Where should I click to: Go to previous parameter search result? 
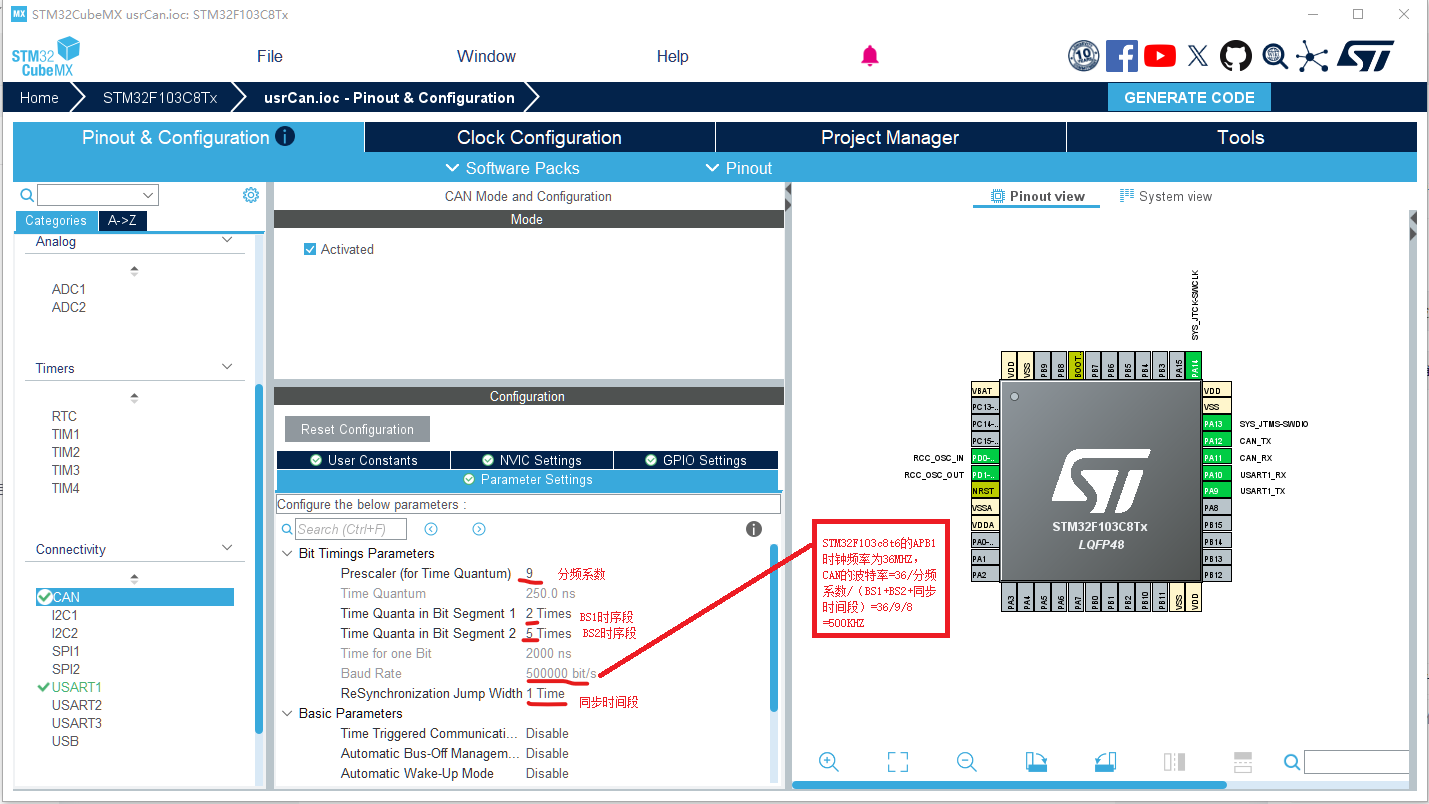[x=431, y=529]
